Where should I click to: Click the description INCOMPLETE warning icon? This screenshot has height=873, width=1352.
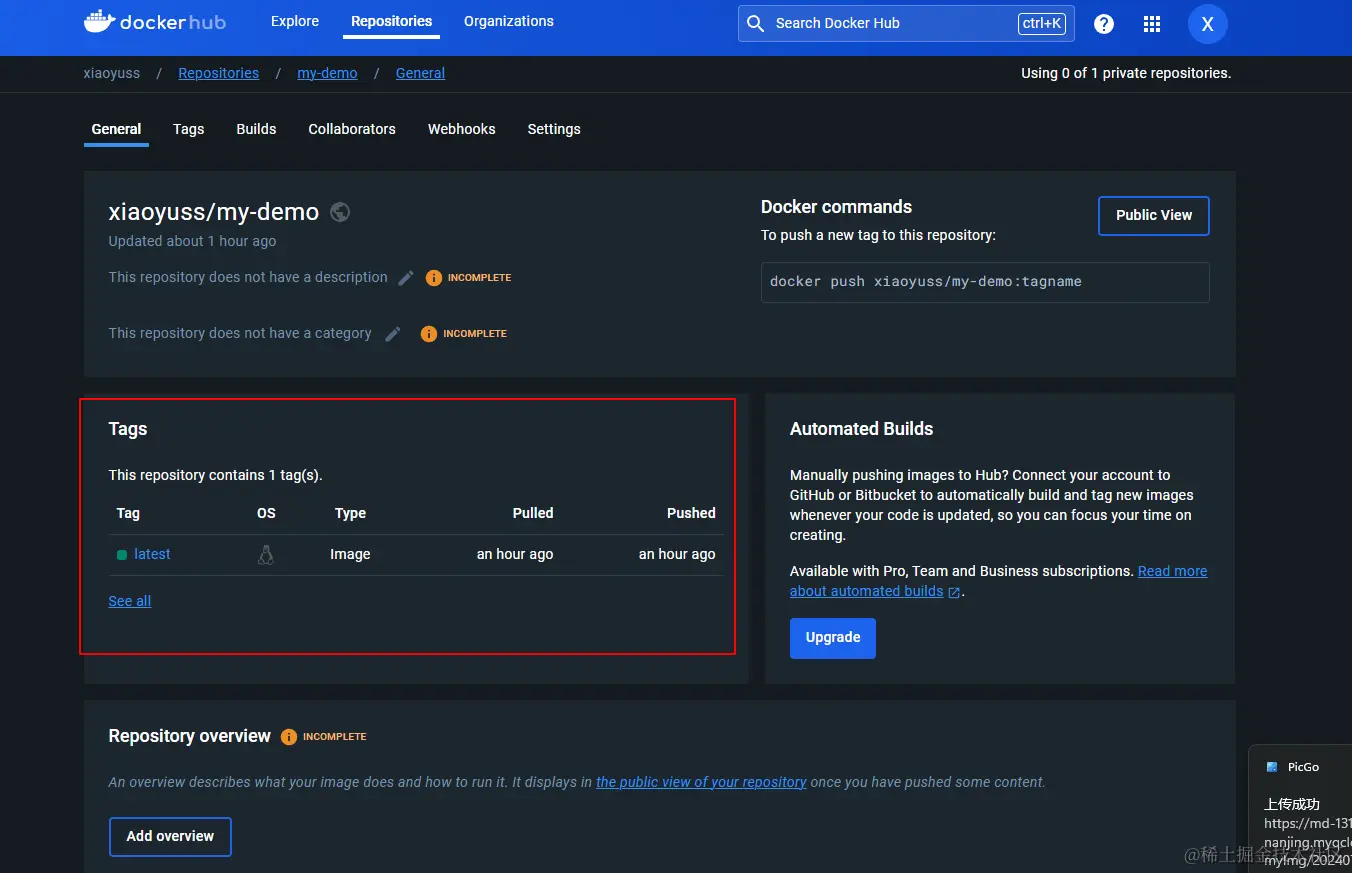pyautogui.click(x=434, y=278)
